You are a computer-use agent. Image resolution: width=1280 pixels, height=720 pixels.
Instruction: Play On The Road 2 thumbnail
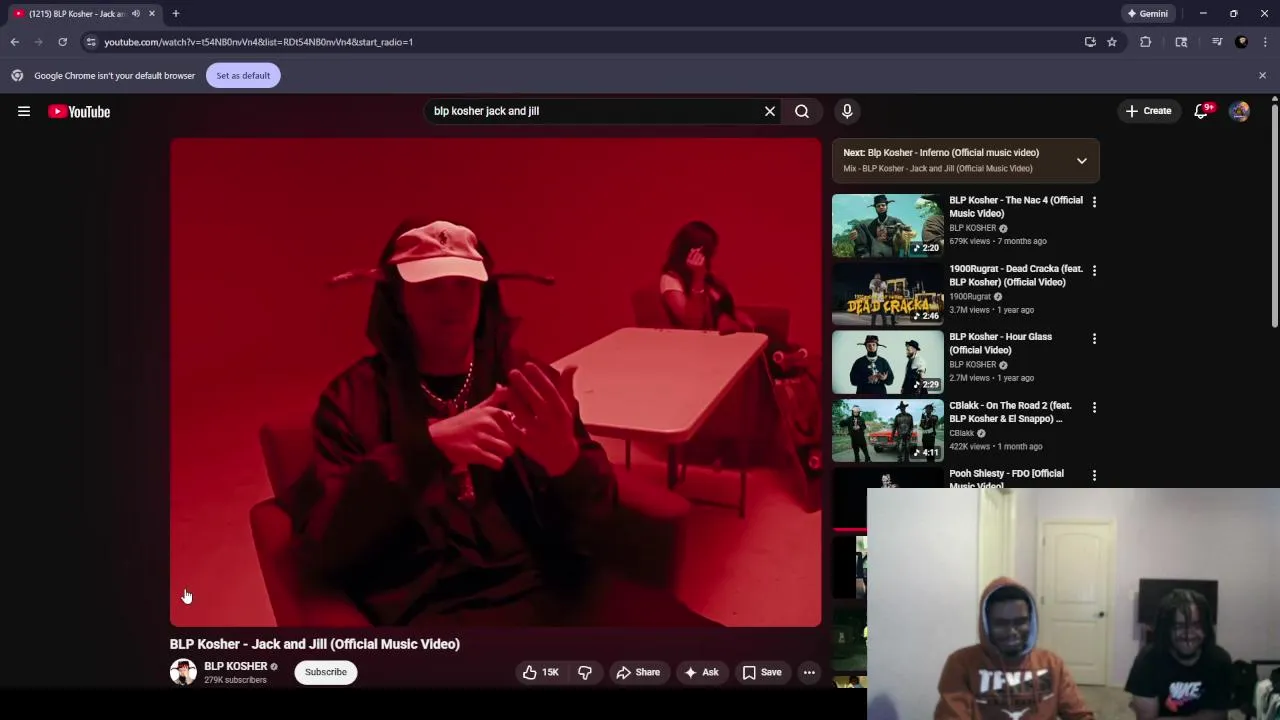coord(887,431)
